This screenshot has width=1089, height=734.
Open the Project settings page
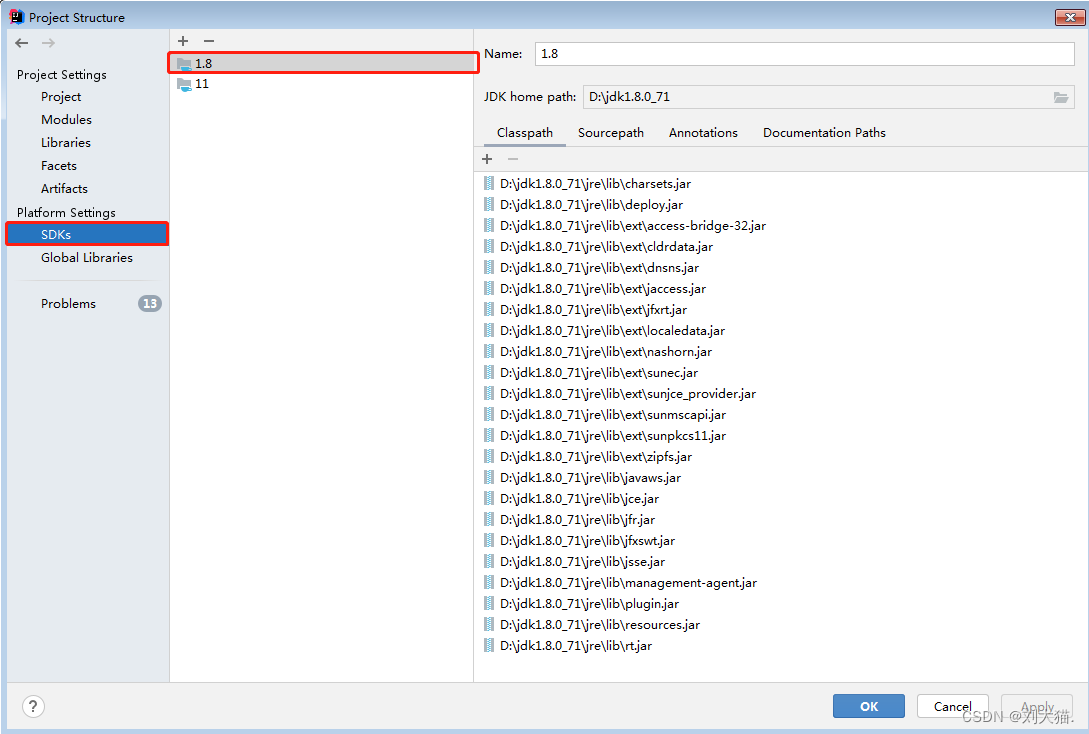[x=61, y=97]
